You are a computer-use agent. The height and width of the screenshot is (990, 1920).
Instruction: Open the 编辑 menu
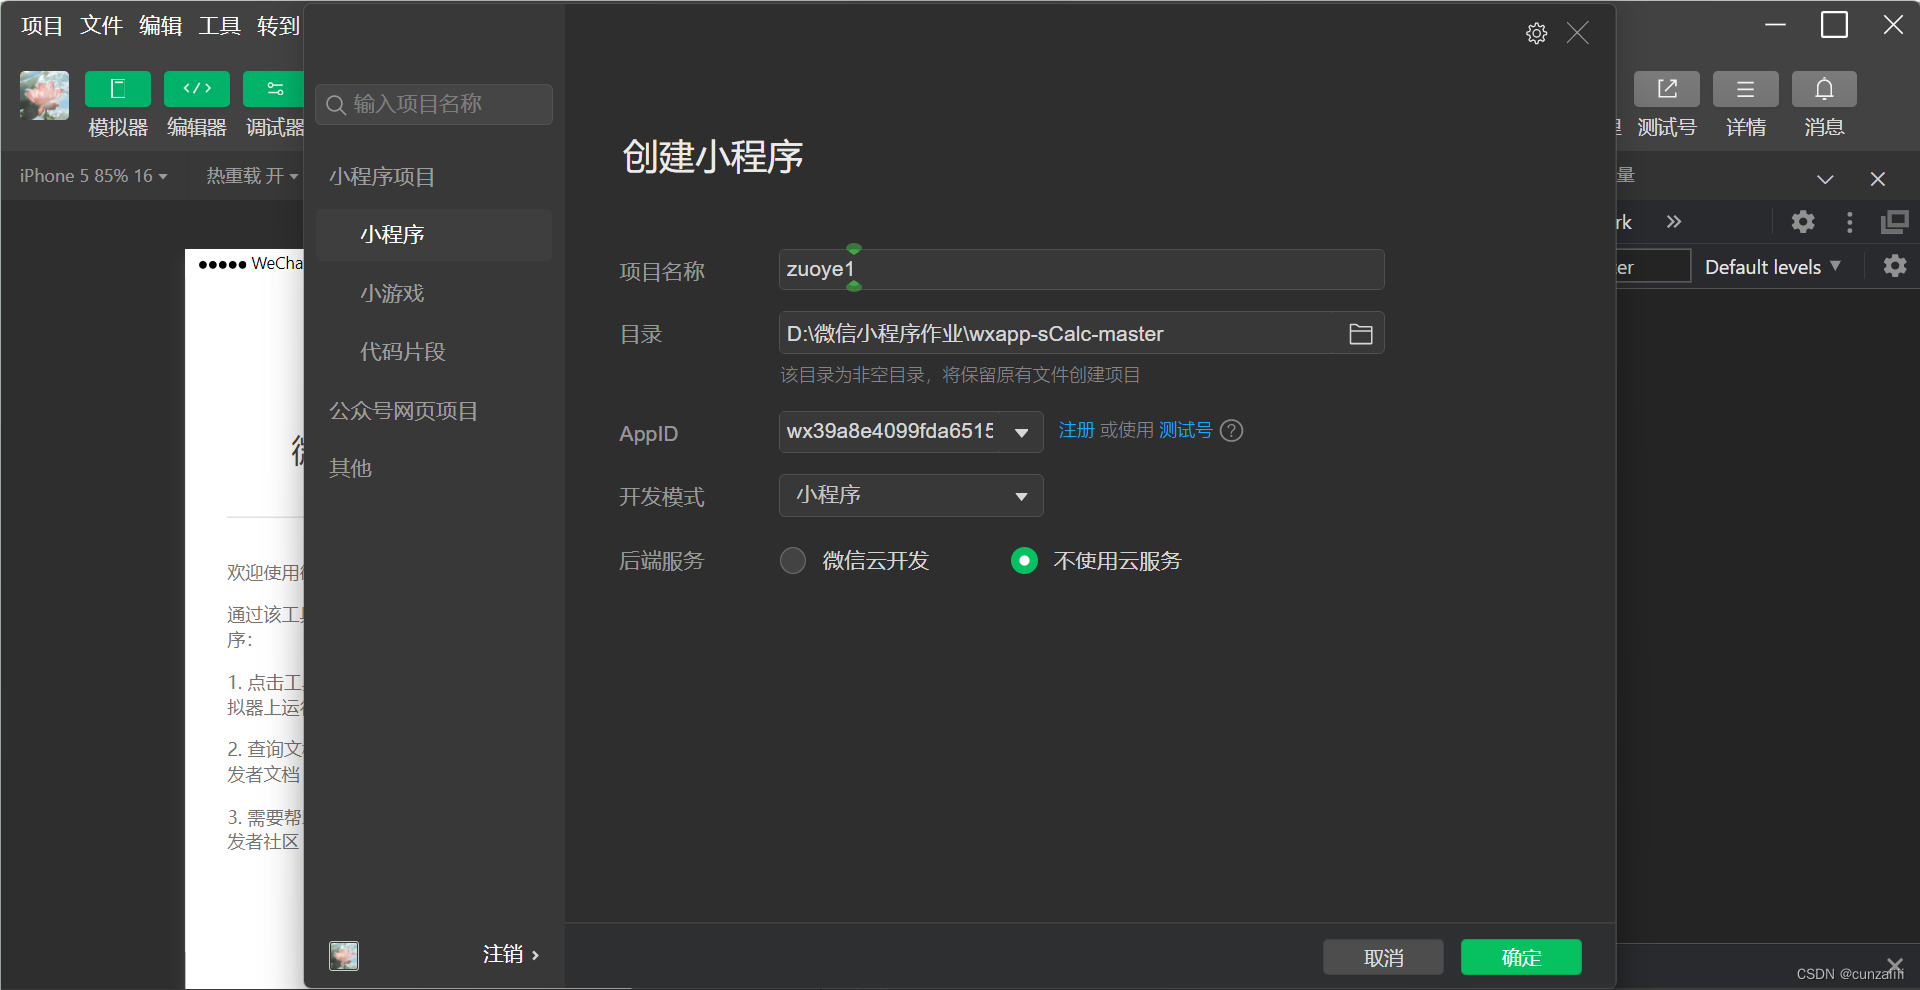[160, 26]
